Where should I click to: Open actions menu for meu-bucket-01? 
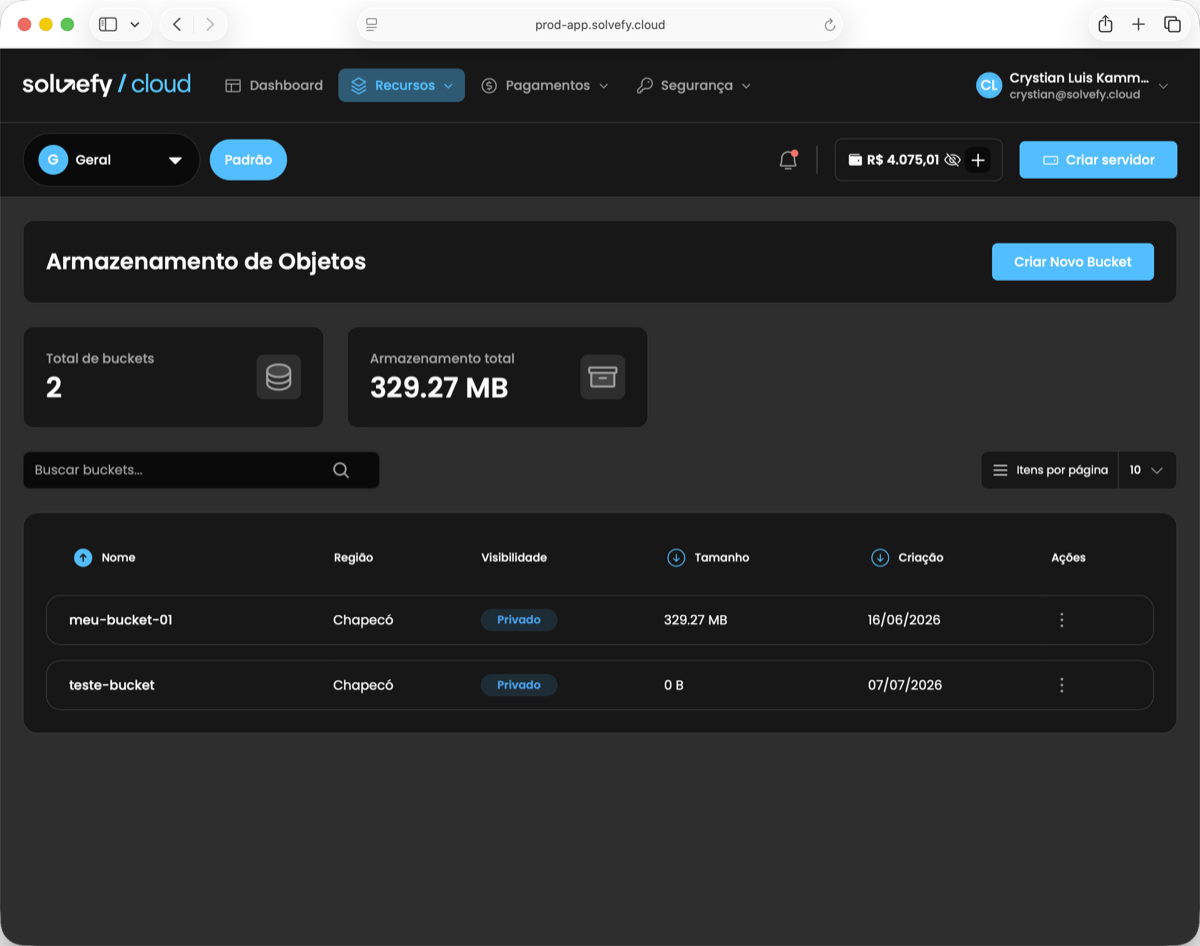click(x=1061, y=620)
